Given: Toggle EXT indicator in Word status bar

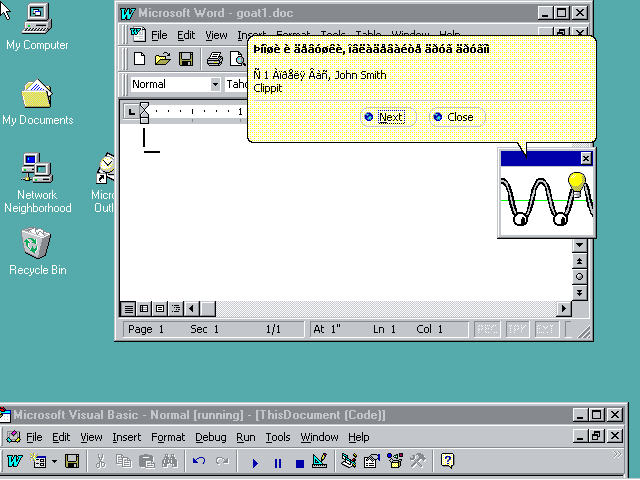Looking at the screenshot, I should click(546, 329).
